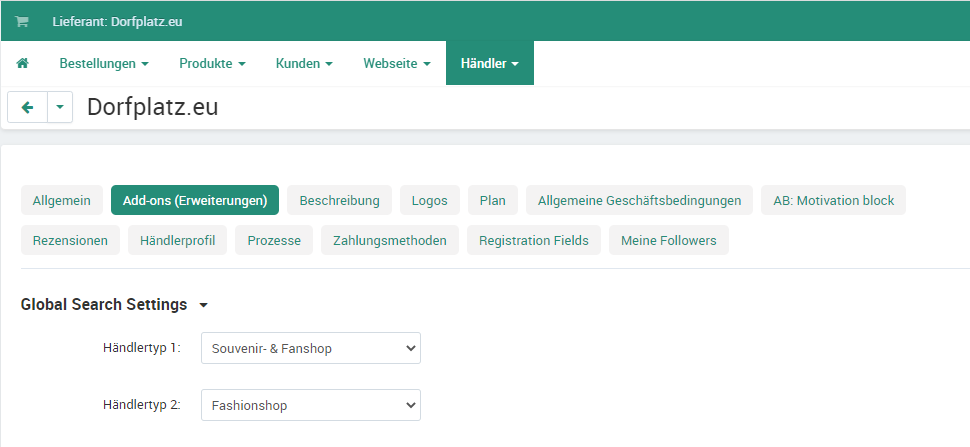Switch to the Allgemein tab
Image resolution: width=970 pixels, height=447 pixels.
(x=62, y=200)
